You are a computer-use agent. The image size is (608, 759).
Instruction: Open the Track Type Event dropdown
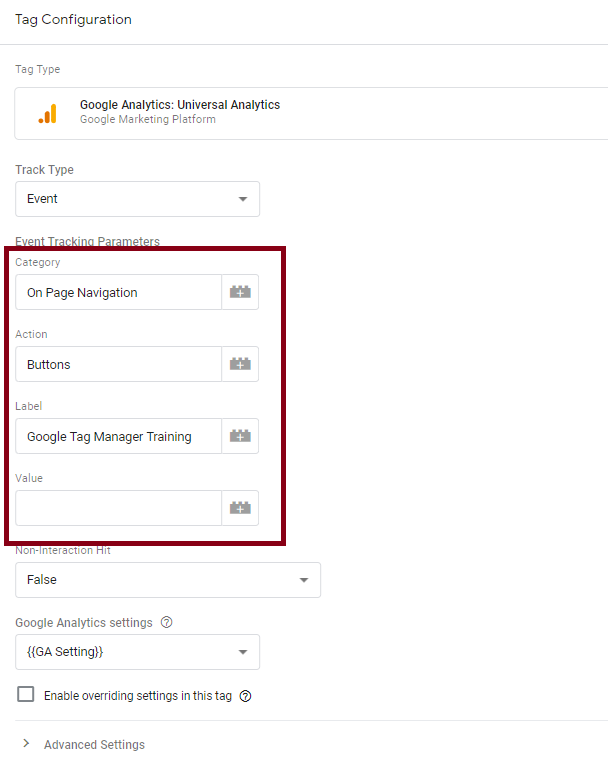pyautogui.click(x=137, y=199)
